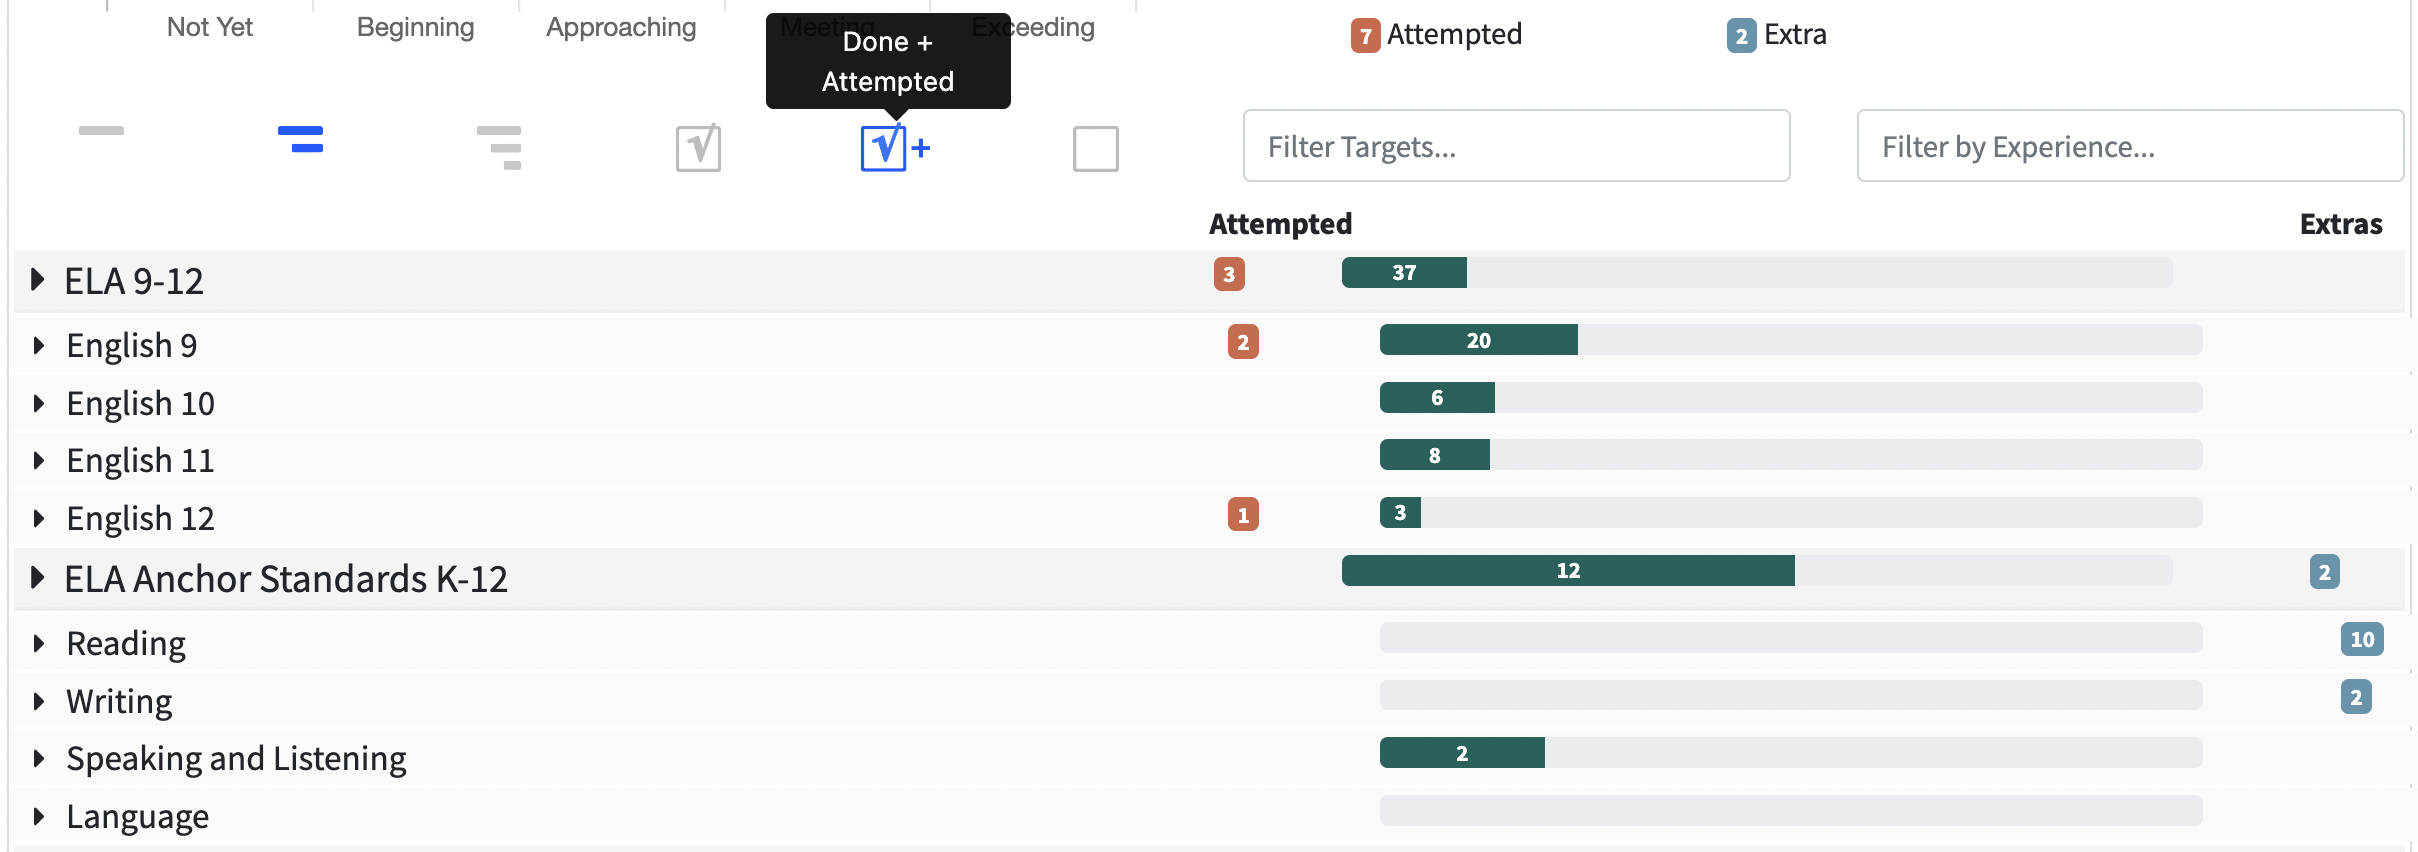
Task: Select the Approaching three-bar level icon
Action: [499, 148]
